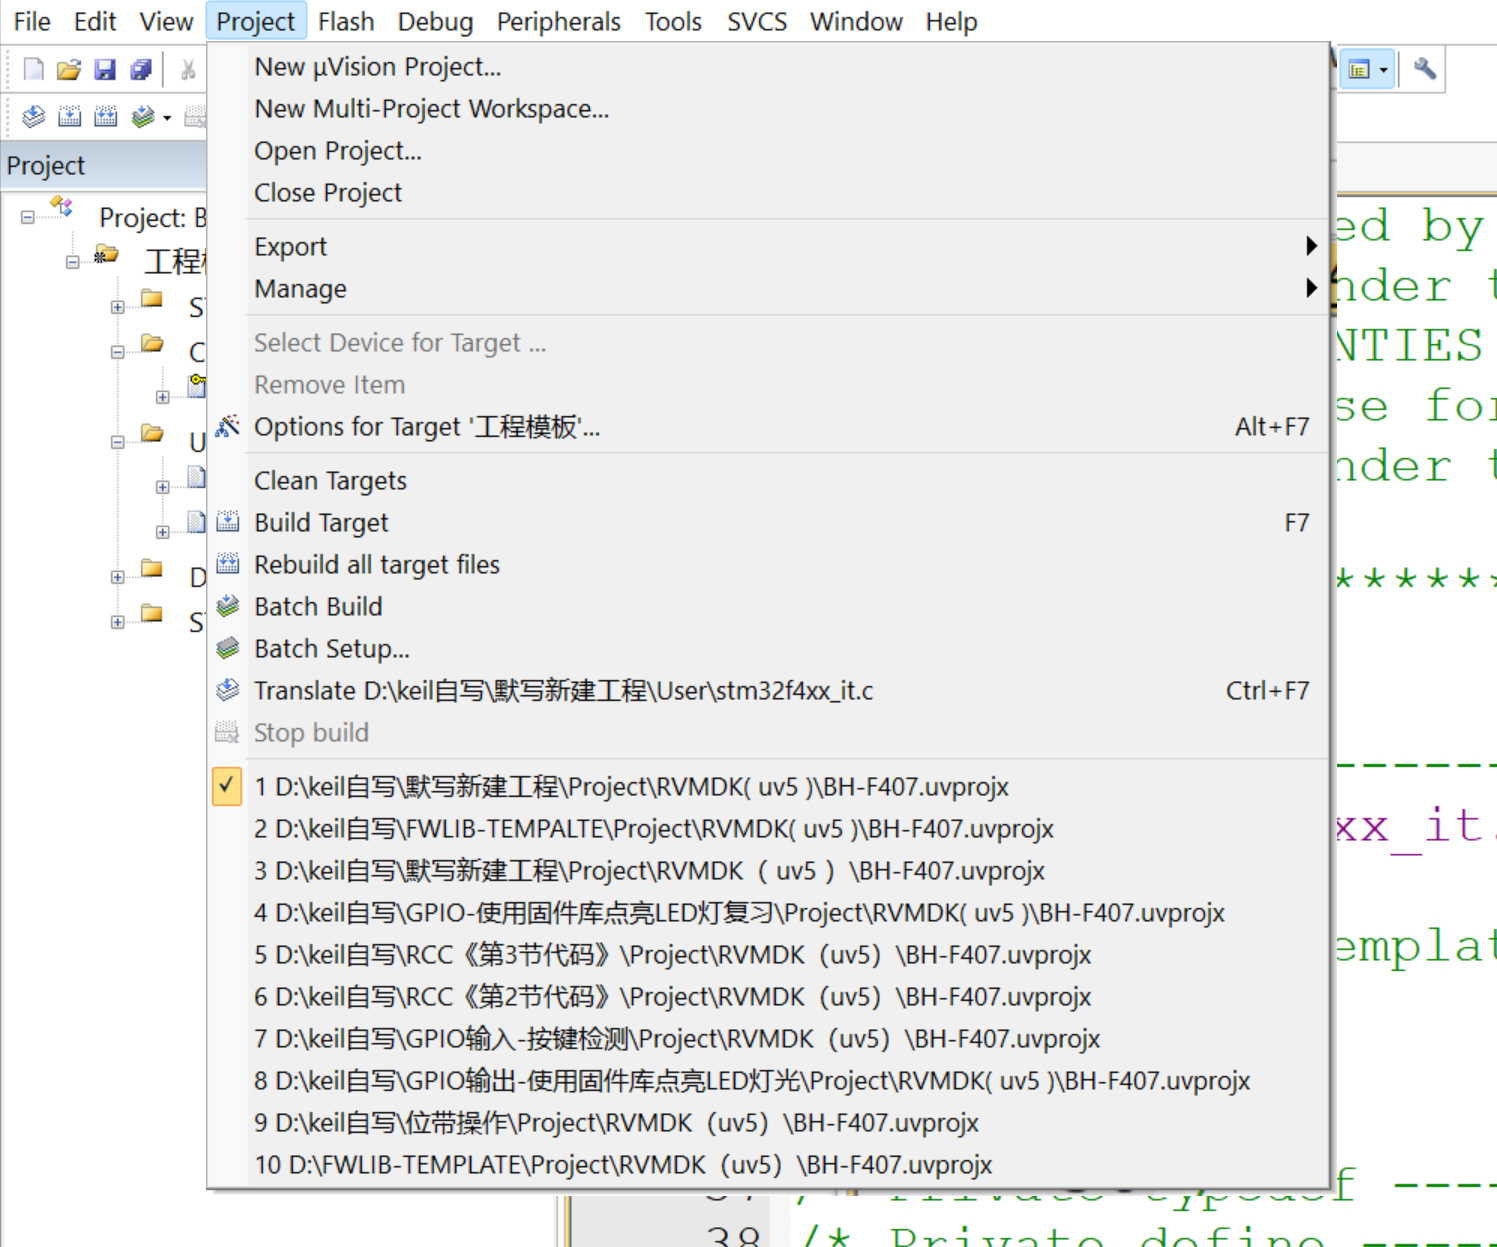1497x1247 pixels.
Task: Click the Open file toolbar icon
Action: pos(69,69)
